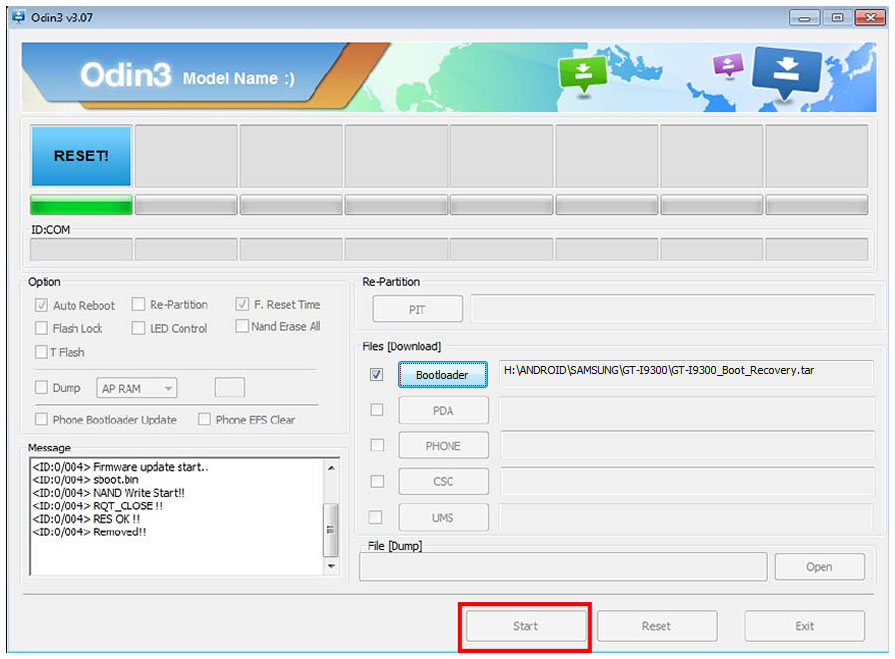The image size is (895, 659).
Task: Click the purple download bubble banner icon
Action: [x=729, y=66]
